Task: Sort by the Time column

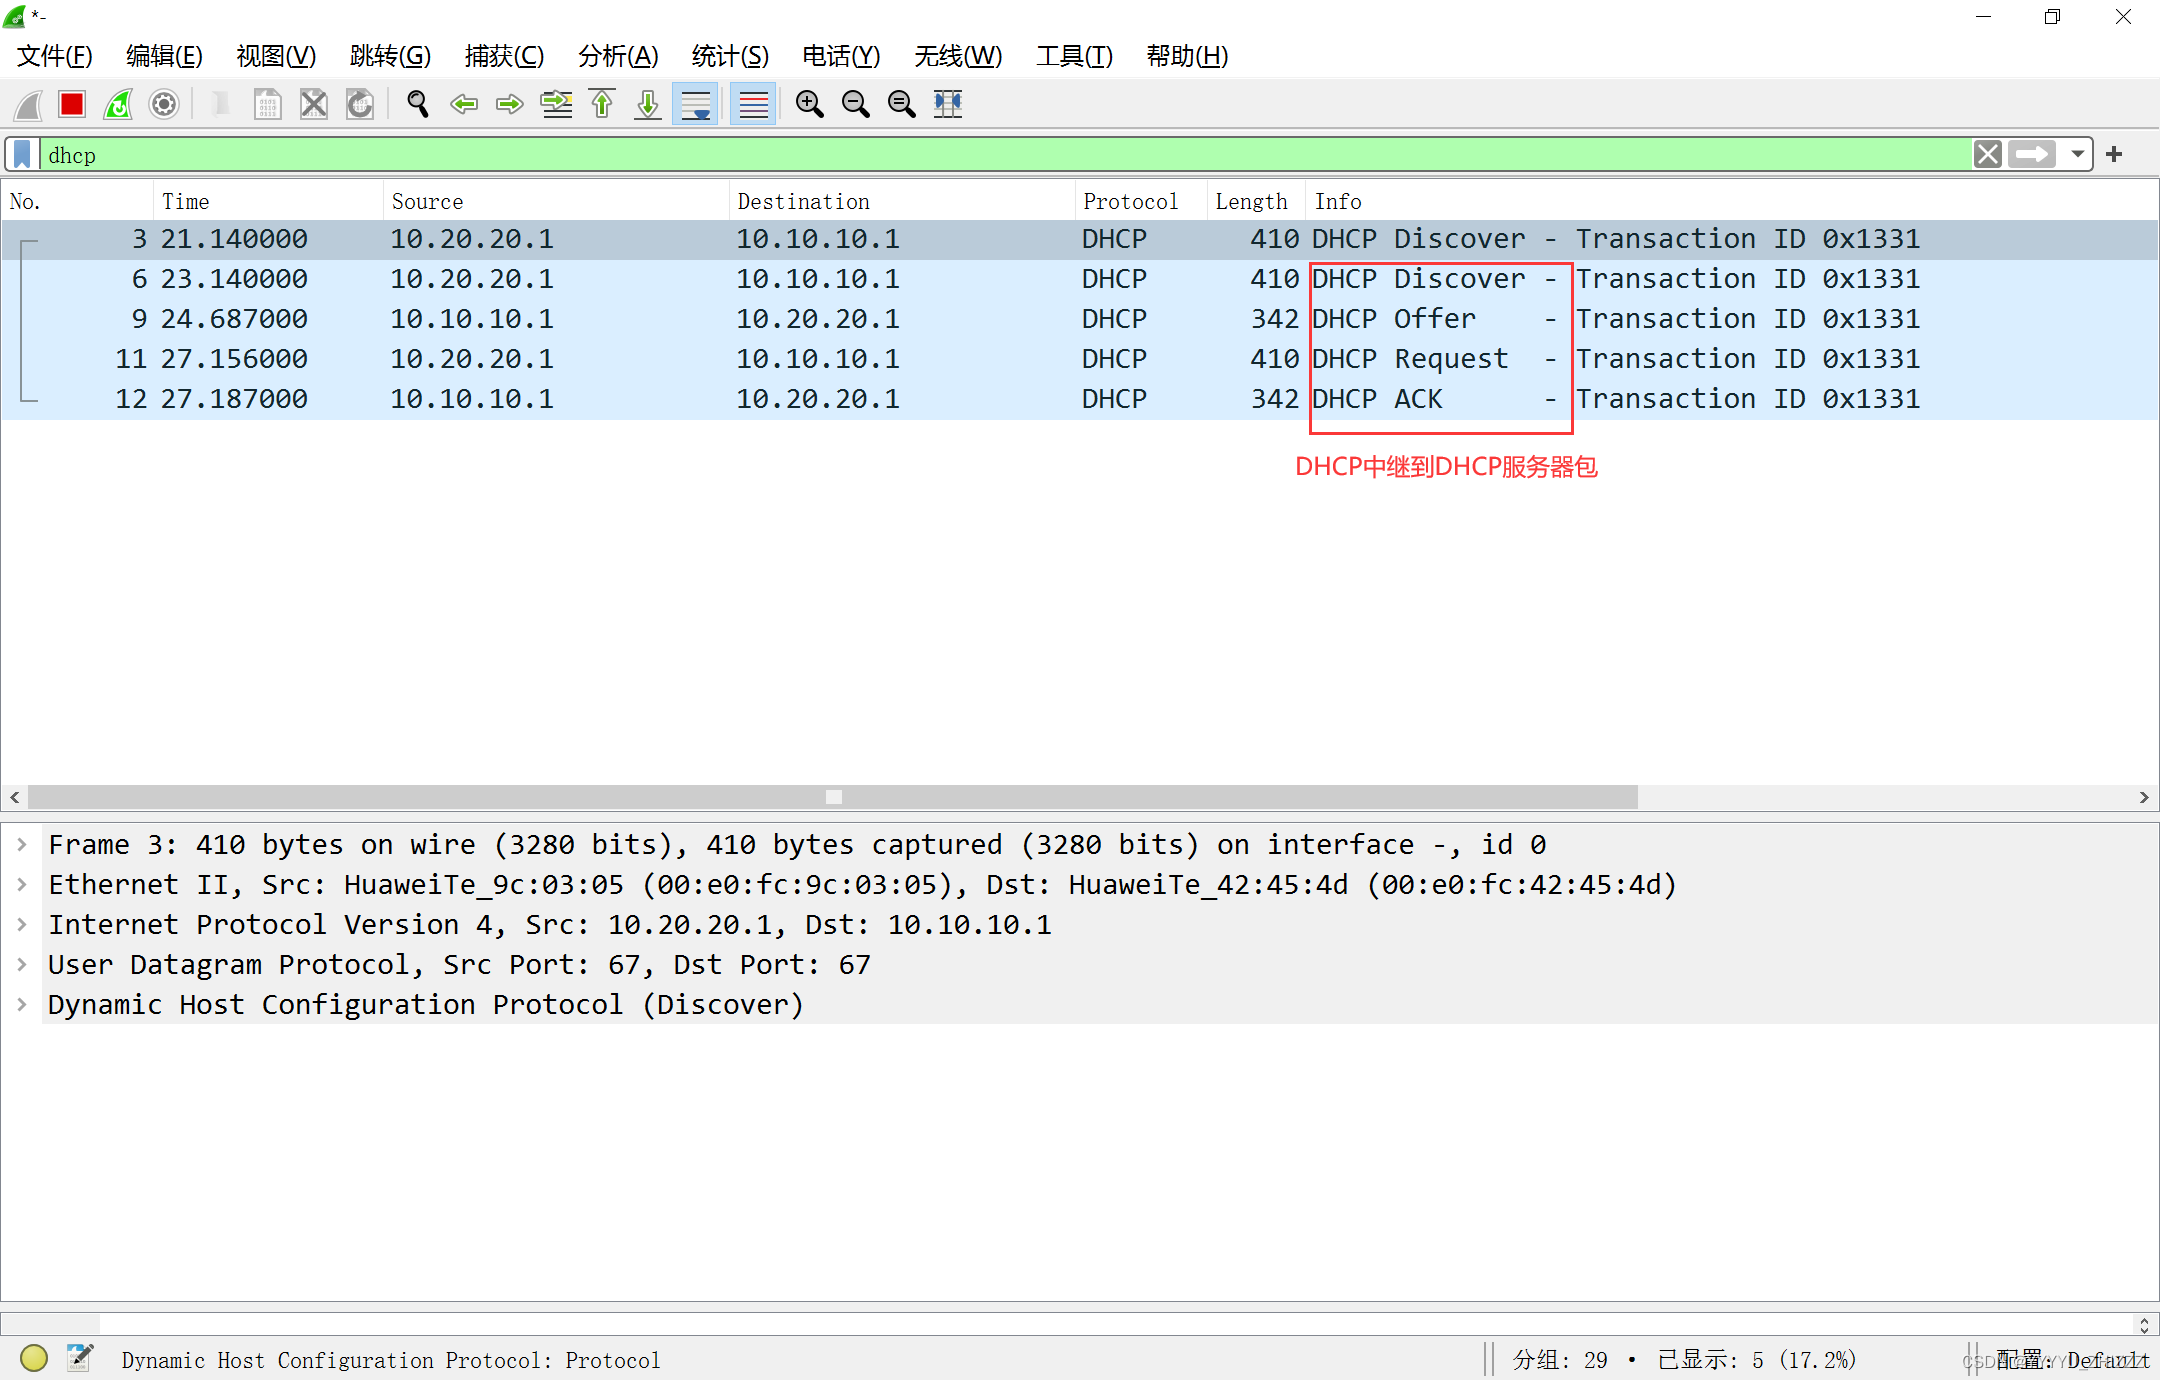Action: click(x=268, y=202)
